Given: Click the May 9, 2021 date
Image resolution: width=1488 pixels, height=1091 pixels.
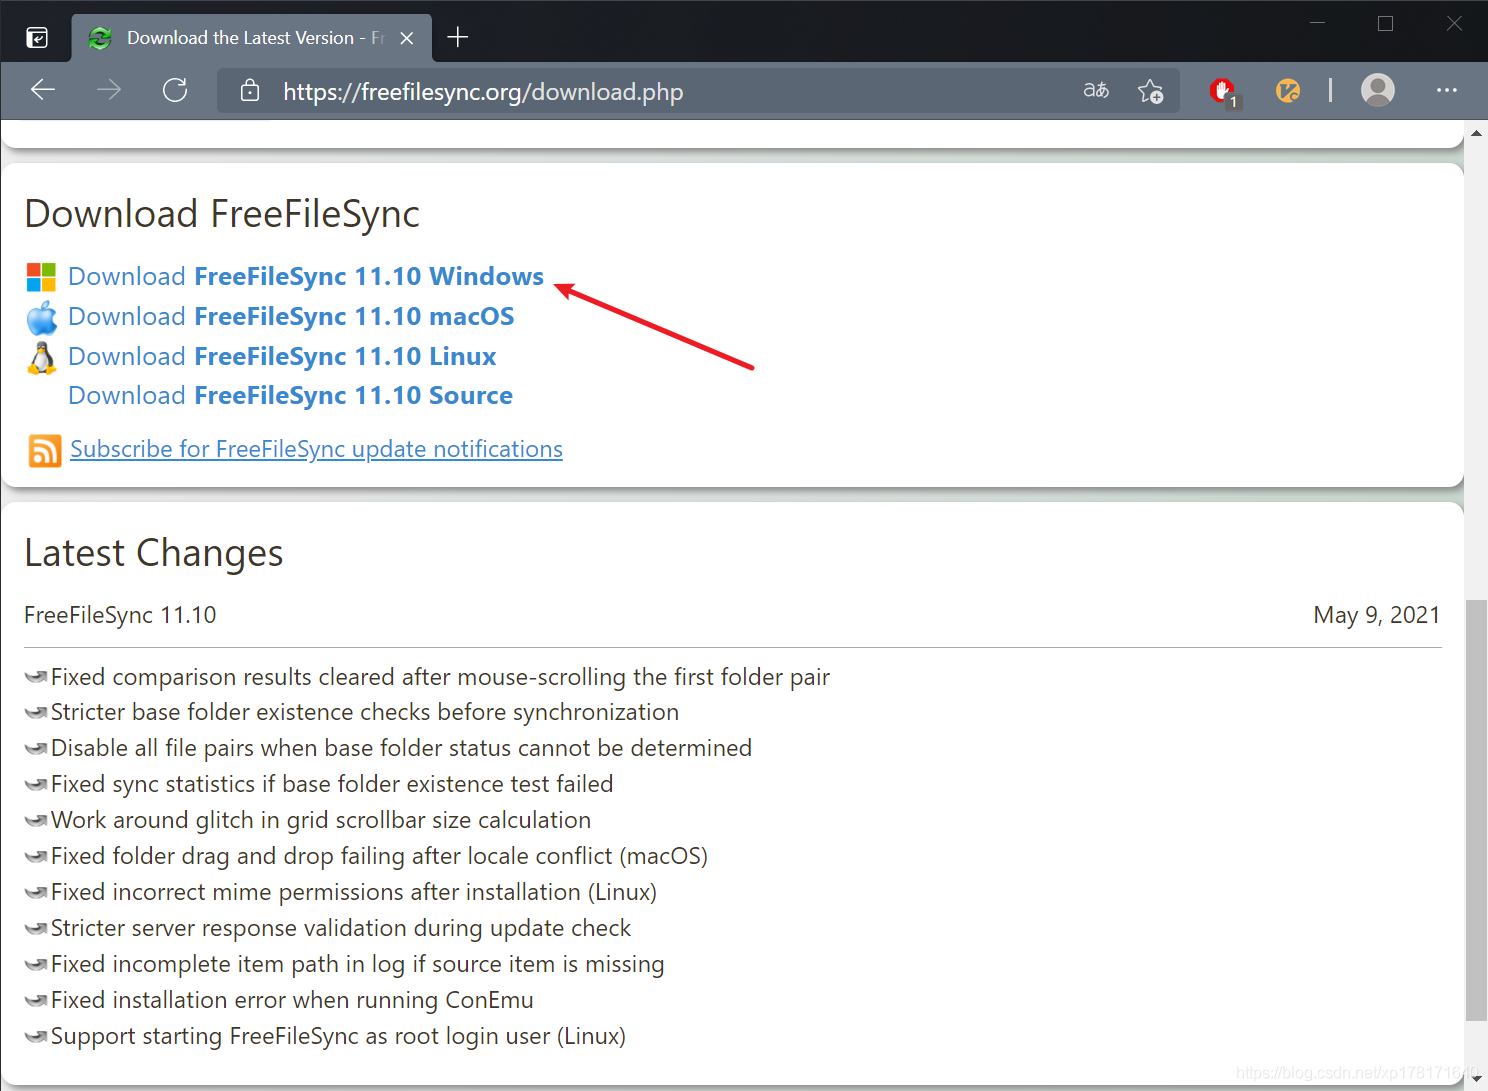Looking at the screenshot, I should (1377, 615).
